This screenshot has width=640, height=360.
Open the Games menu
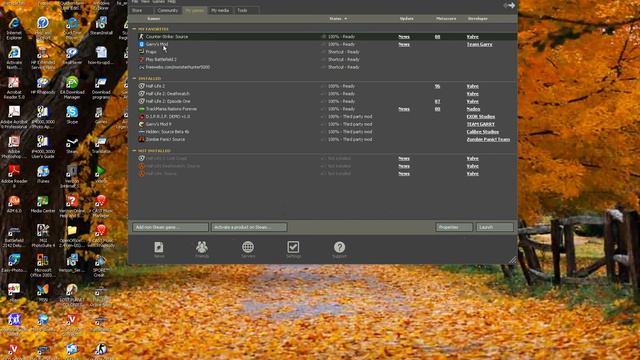click(159, 2)
